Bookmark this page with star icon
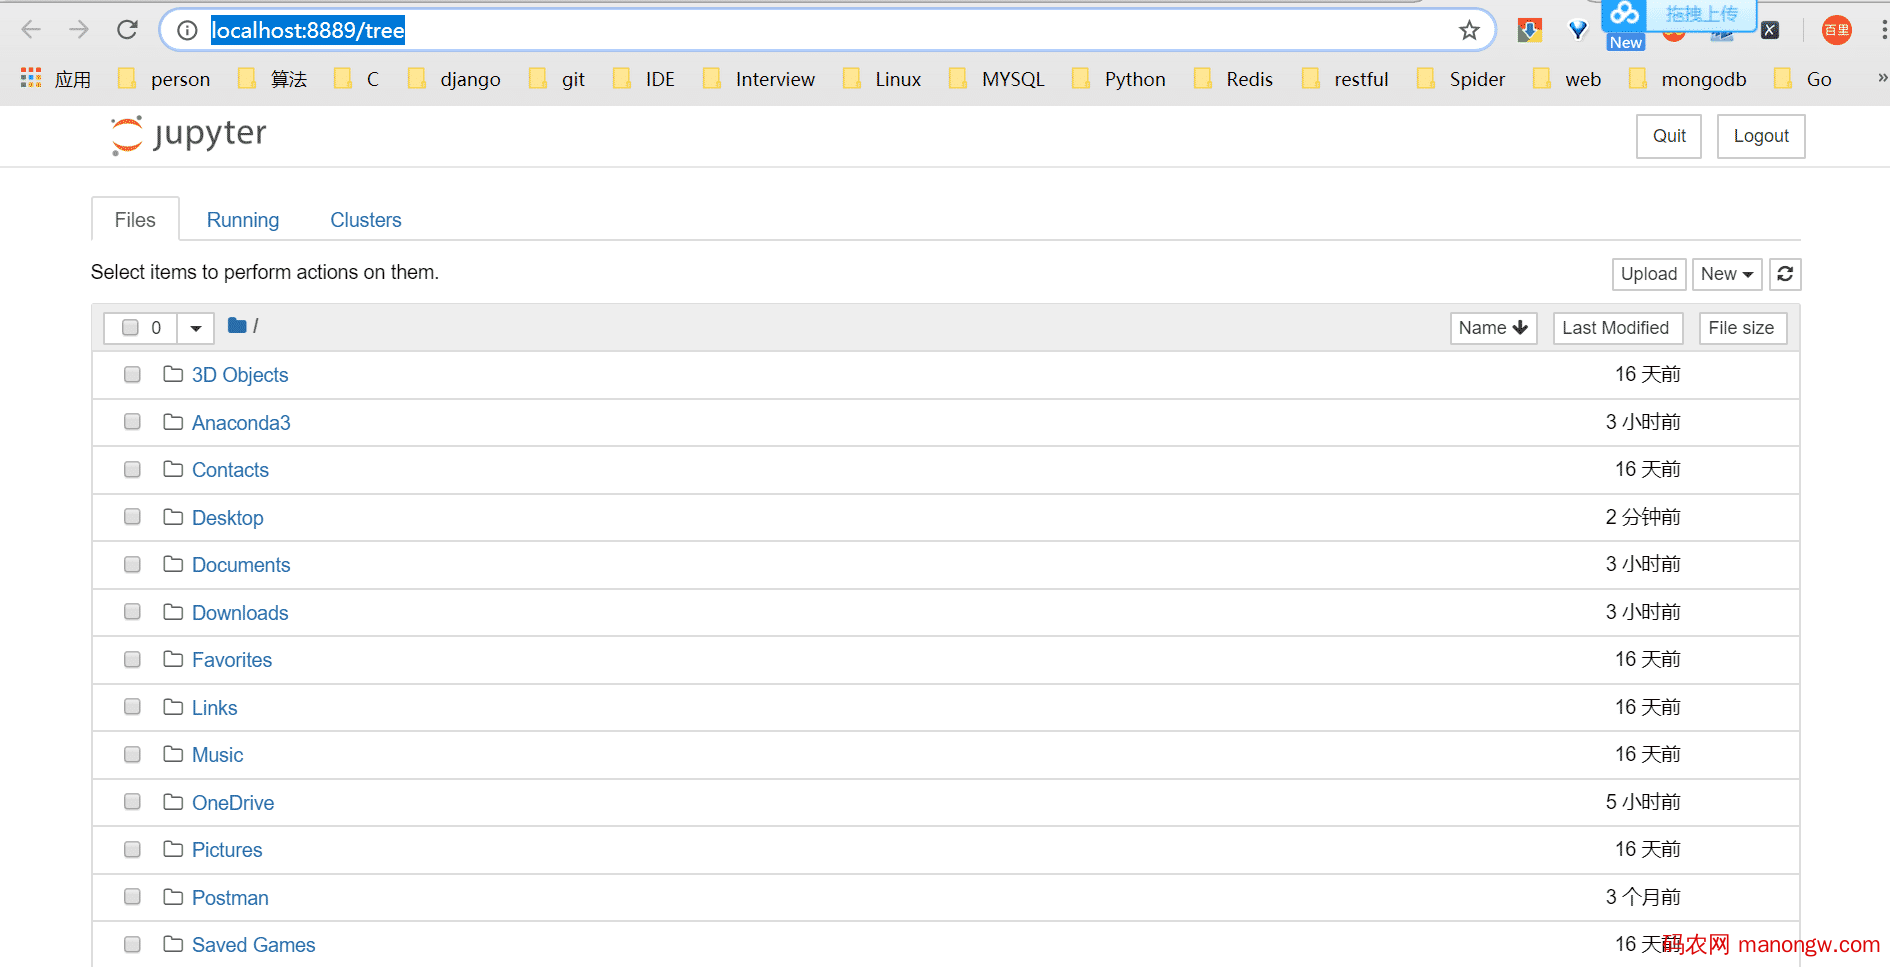Viewport: 1890px width, 967px height. 1468,31
